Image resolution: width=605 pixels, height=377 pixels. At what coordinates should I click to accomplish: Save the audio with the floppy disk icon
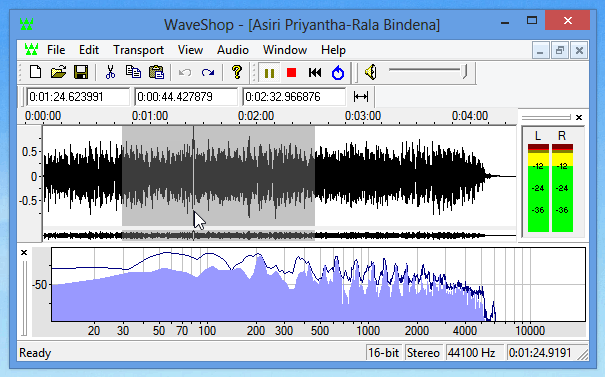(81, 72)
